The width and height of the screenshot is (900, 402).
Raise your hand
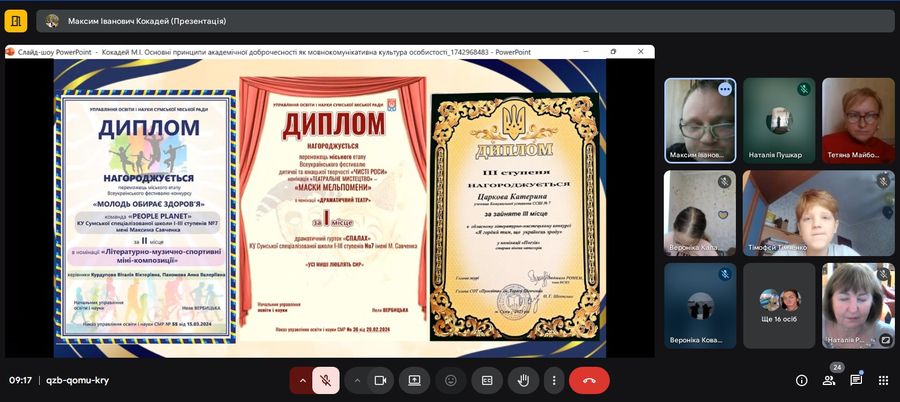point(522,380)
